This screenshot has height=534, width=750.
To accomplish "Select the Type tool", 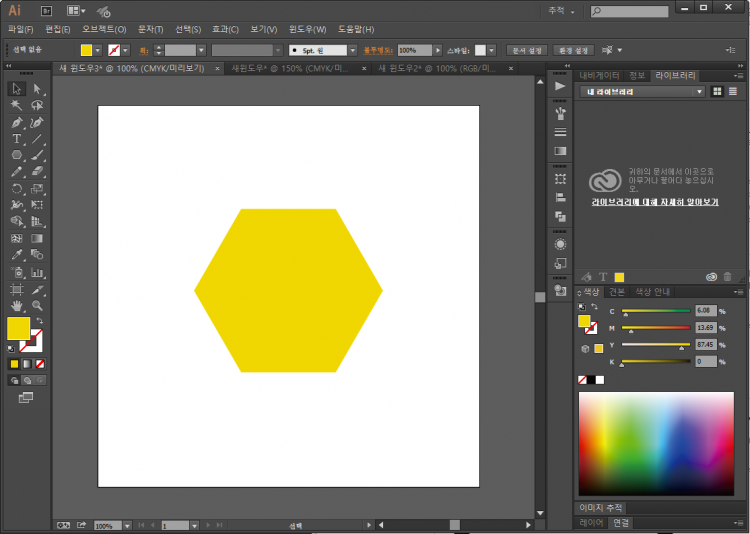I will pos(17,139).
